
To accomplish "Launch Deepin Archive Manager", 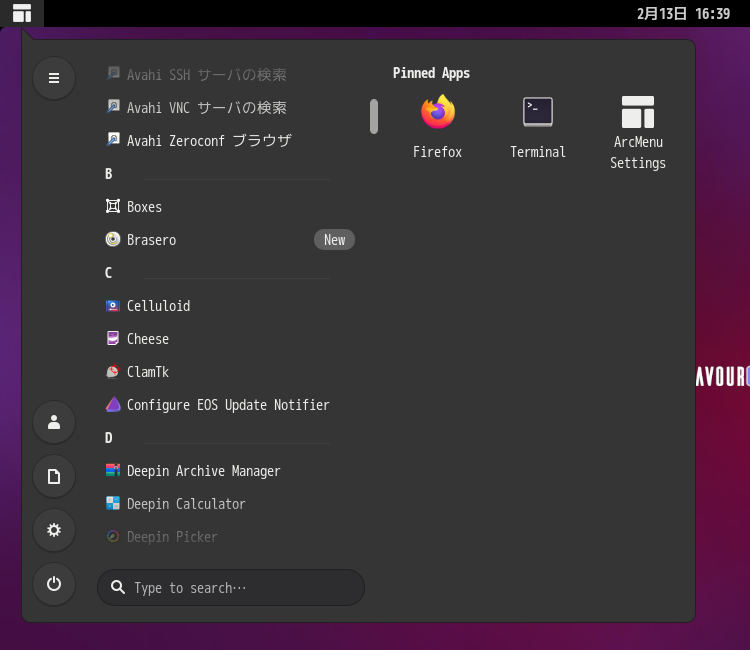I will [x=230, y=471].
